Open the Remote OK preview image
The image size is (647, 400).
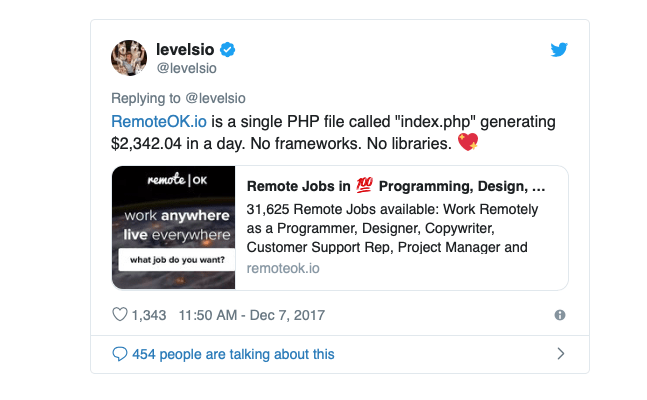point(174,227)
